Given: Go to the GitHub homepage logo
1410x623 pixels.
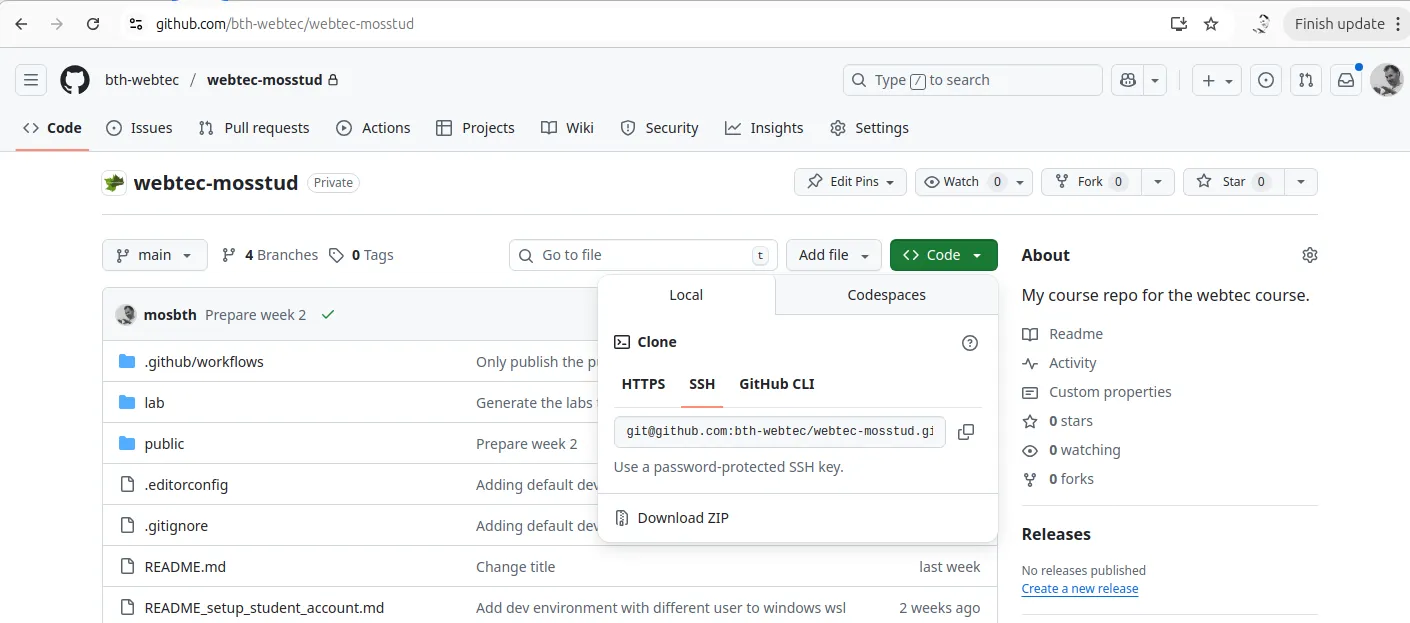Looking at the screenshot, I should [75, 80].
